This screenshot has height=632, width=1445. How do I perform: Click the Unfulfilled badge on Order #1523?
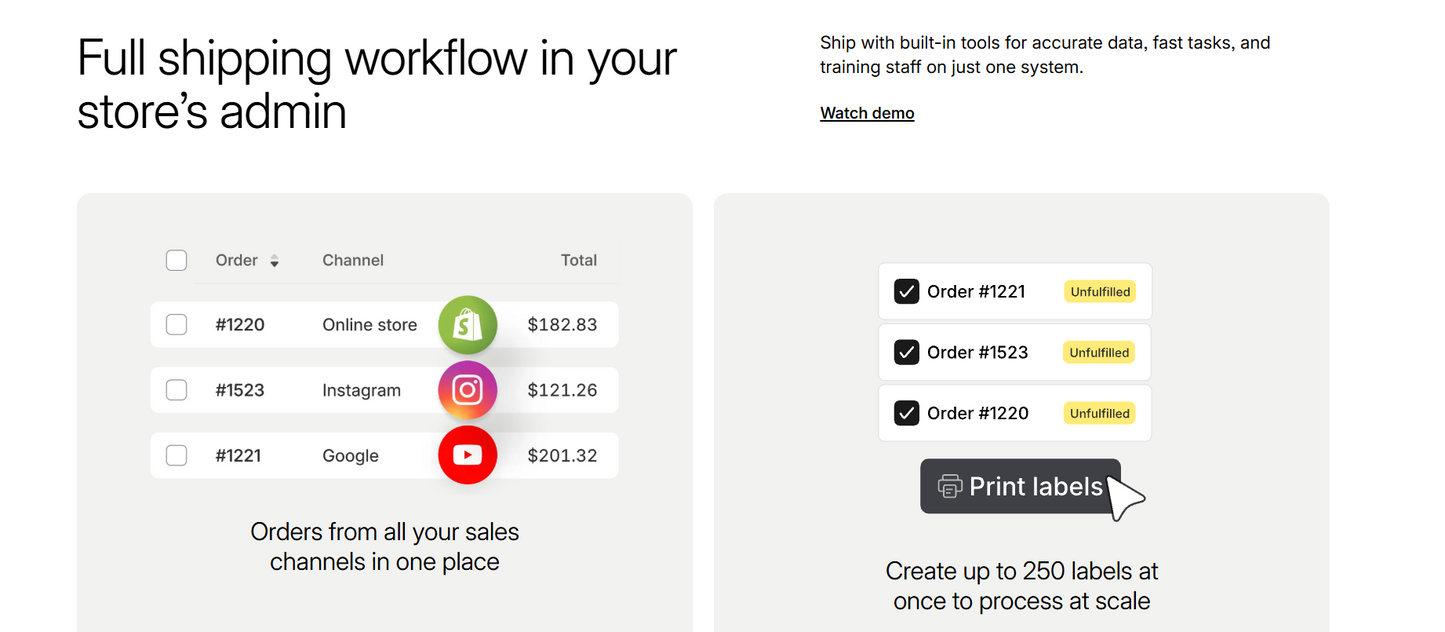pos(1099,352)
